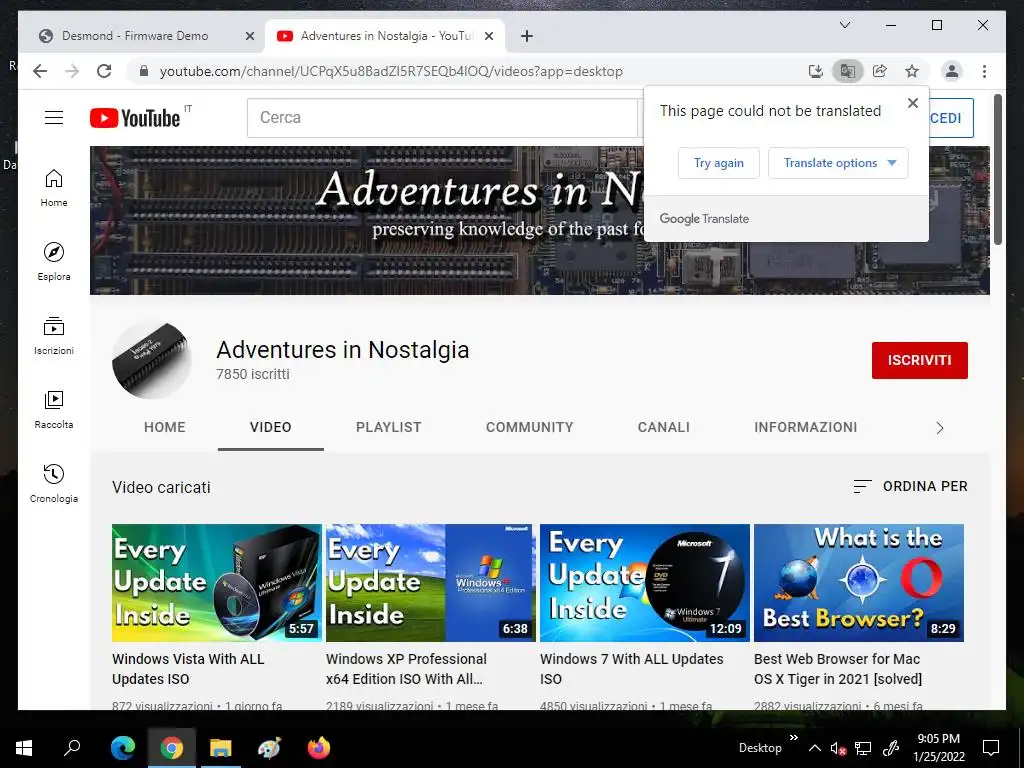Click the Adventures in Nostalgia channel name
Image resolution: width=1024 pixels, height=768 pixels.
343,350
